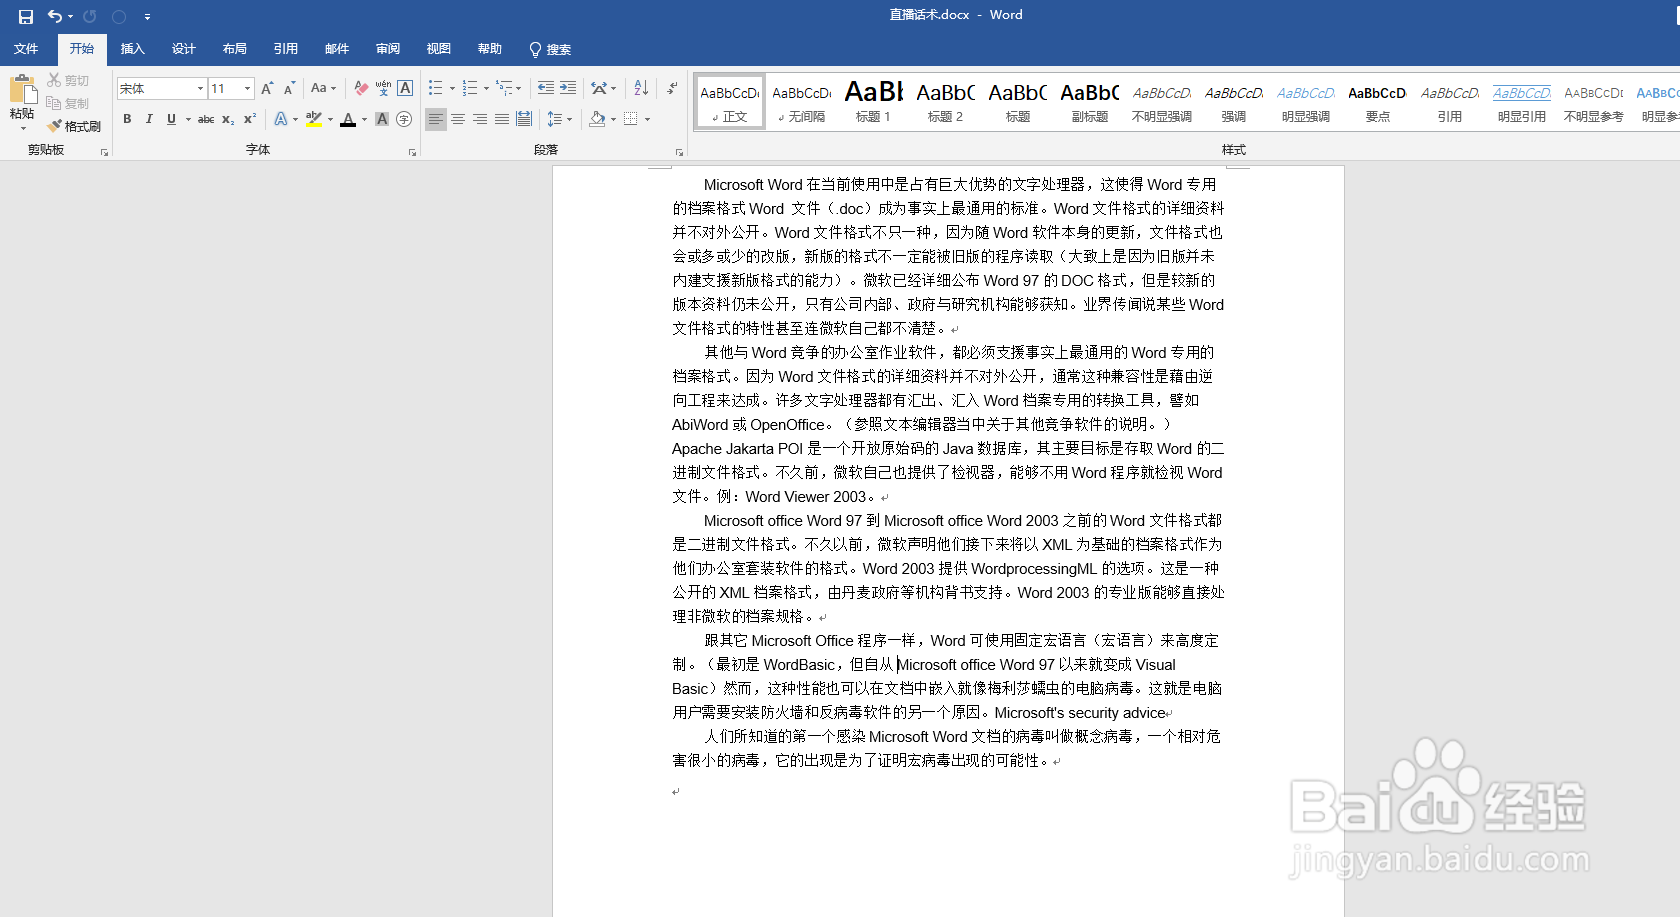Clear all formatting with the eraser icon

click(361, 88)
